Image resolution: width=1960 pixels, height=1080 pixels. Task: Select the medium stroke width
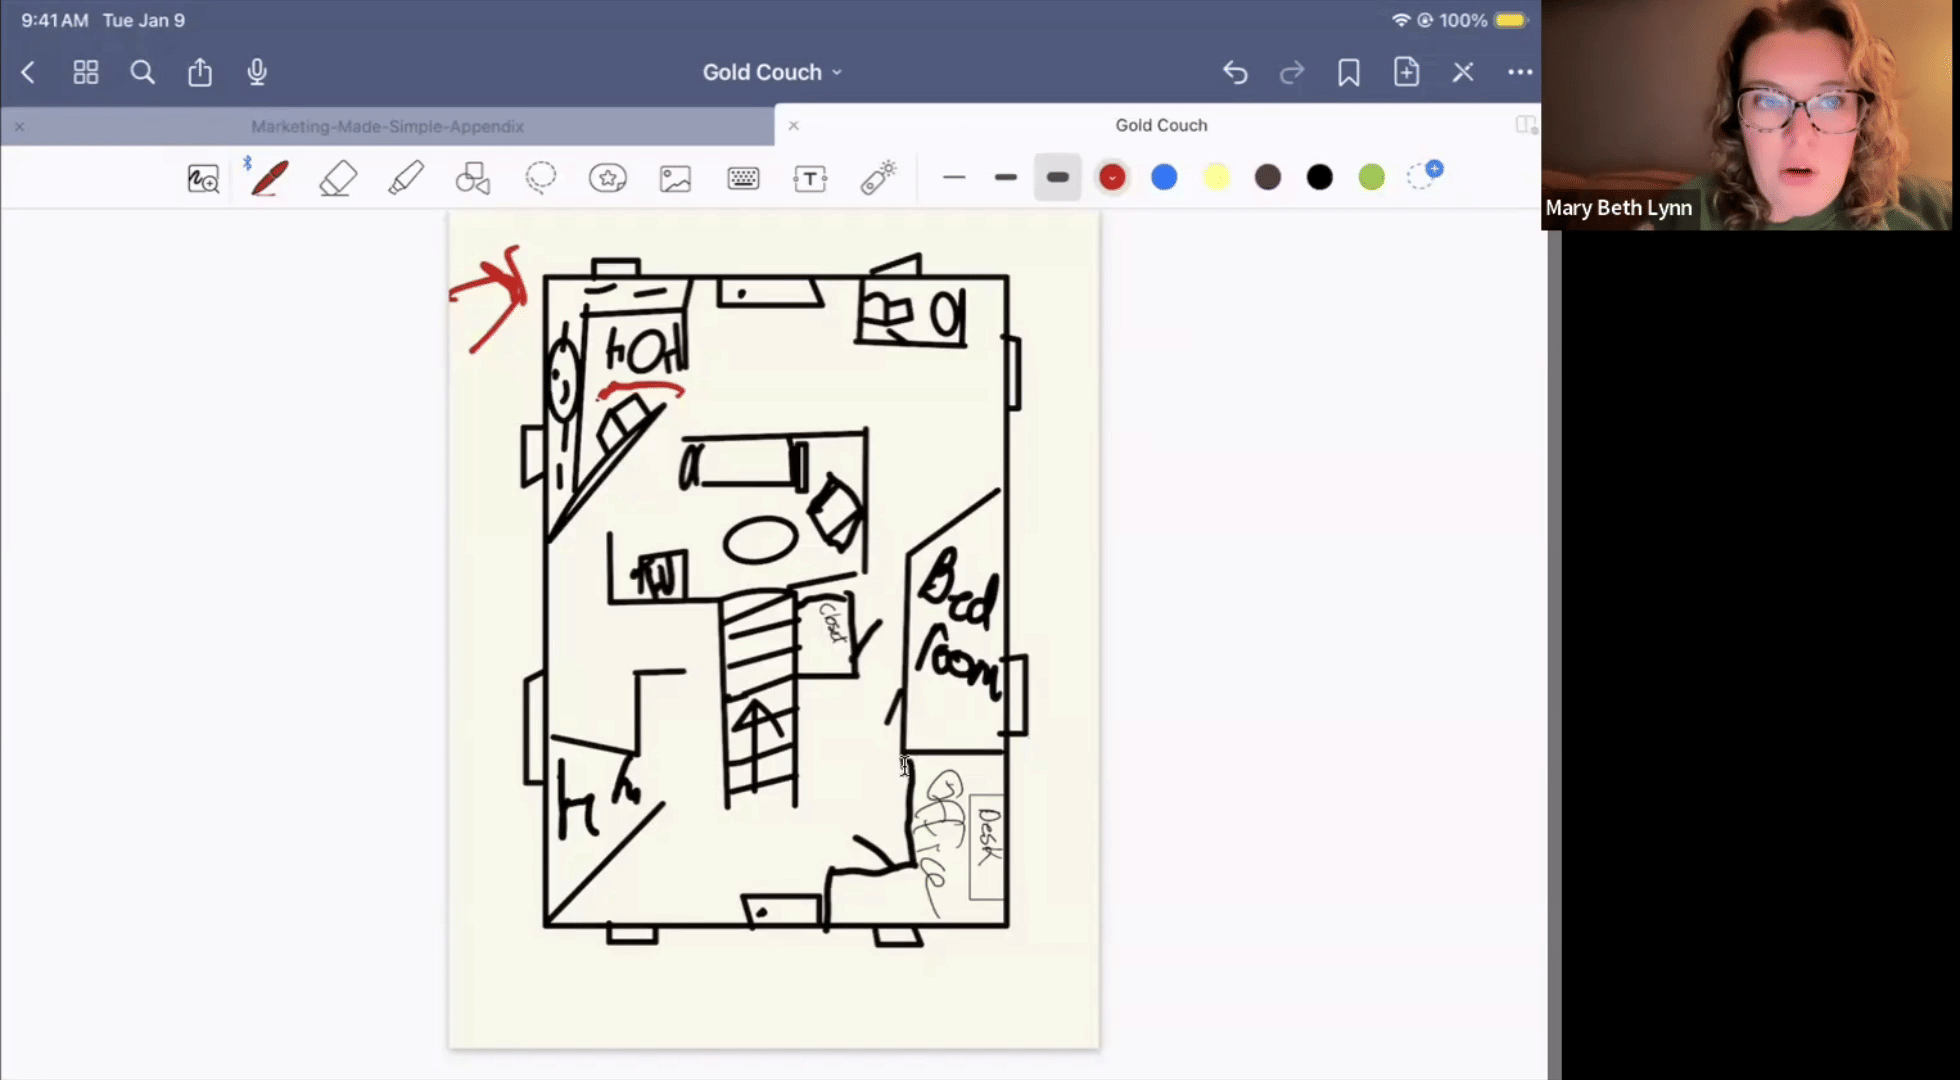(1006, 178)
